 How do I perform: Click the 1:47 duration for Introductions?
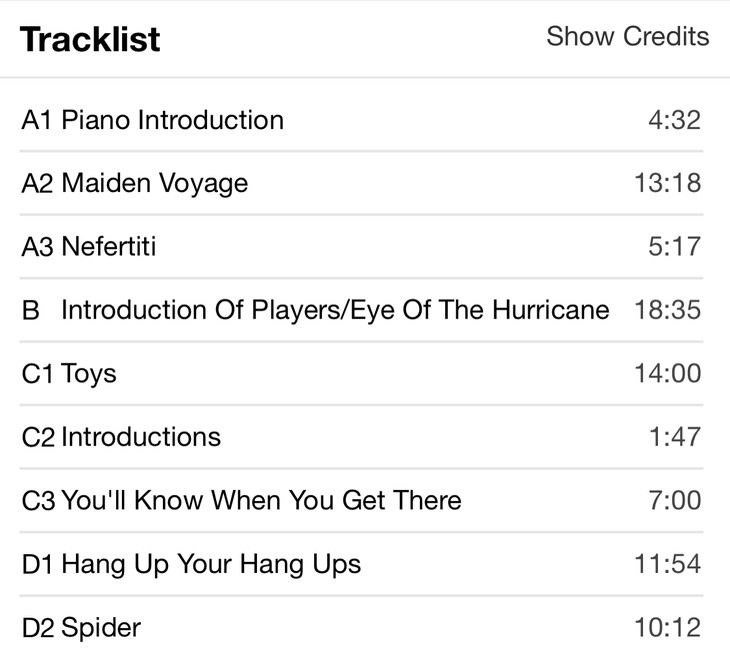tap(674, 437)
